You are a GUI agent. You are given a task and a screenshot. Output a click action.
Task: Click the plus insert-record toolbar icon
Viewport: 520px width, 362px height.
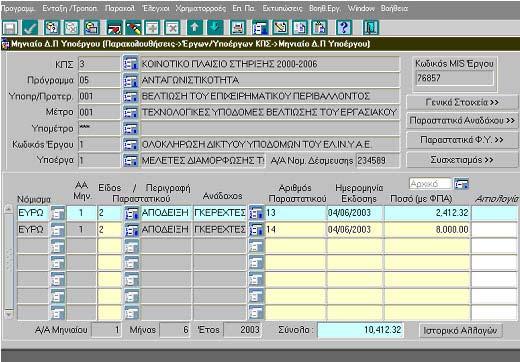(153, 28)
